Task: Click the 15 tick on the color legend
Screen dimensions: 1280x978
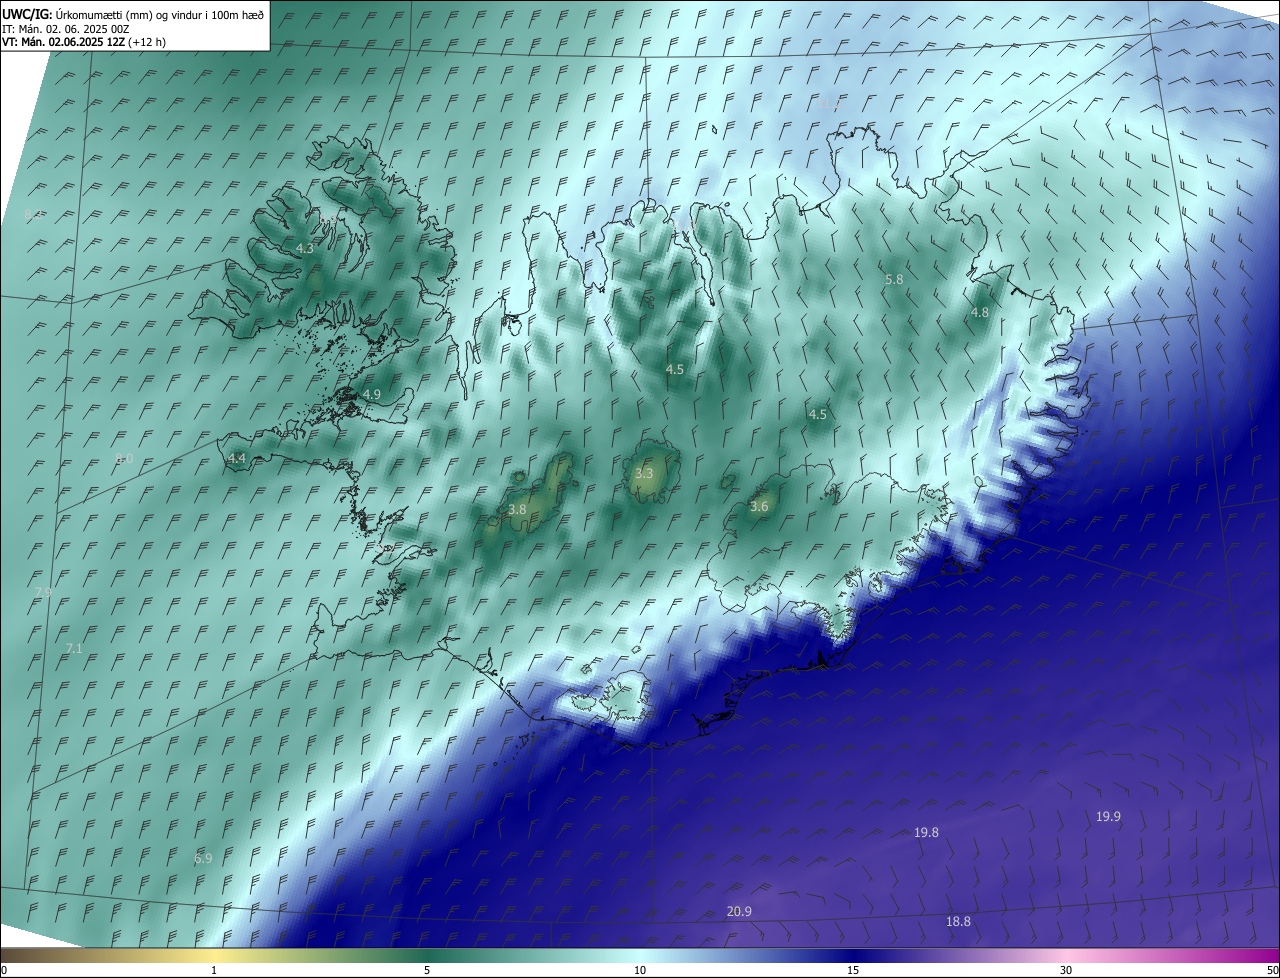Action: (x=853, y=970)
